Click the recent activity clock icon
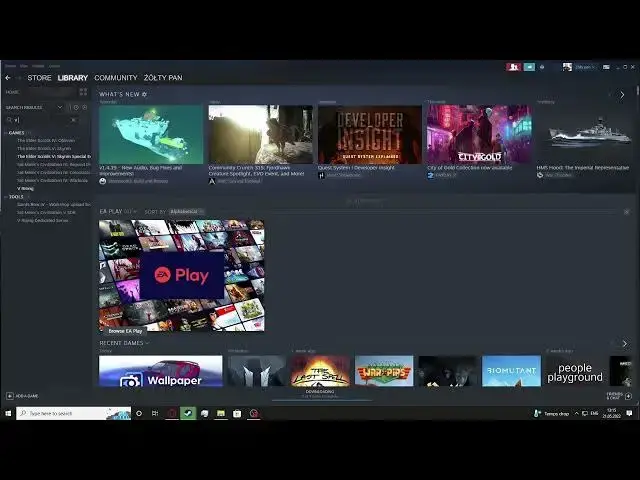The width and height of the screenshot is (640, 480). 76,107
